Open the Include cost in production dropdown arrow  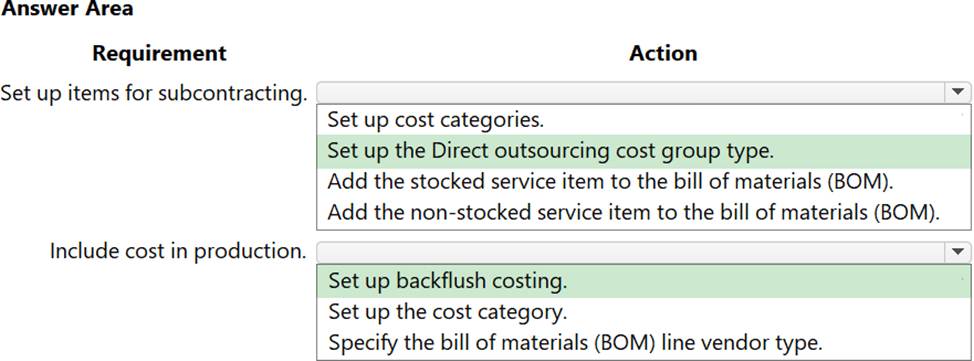click(x=957, y=251)
